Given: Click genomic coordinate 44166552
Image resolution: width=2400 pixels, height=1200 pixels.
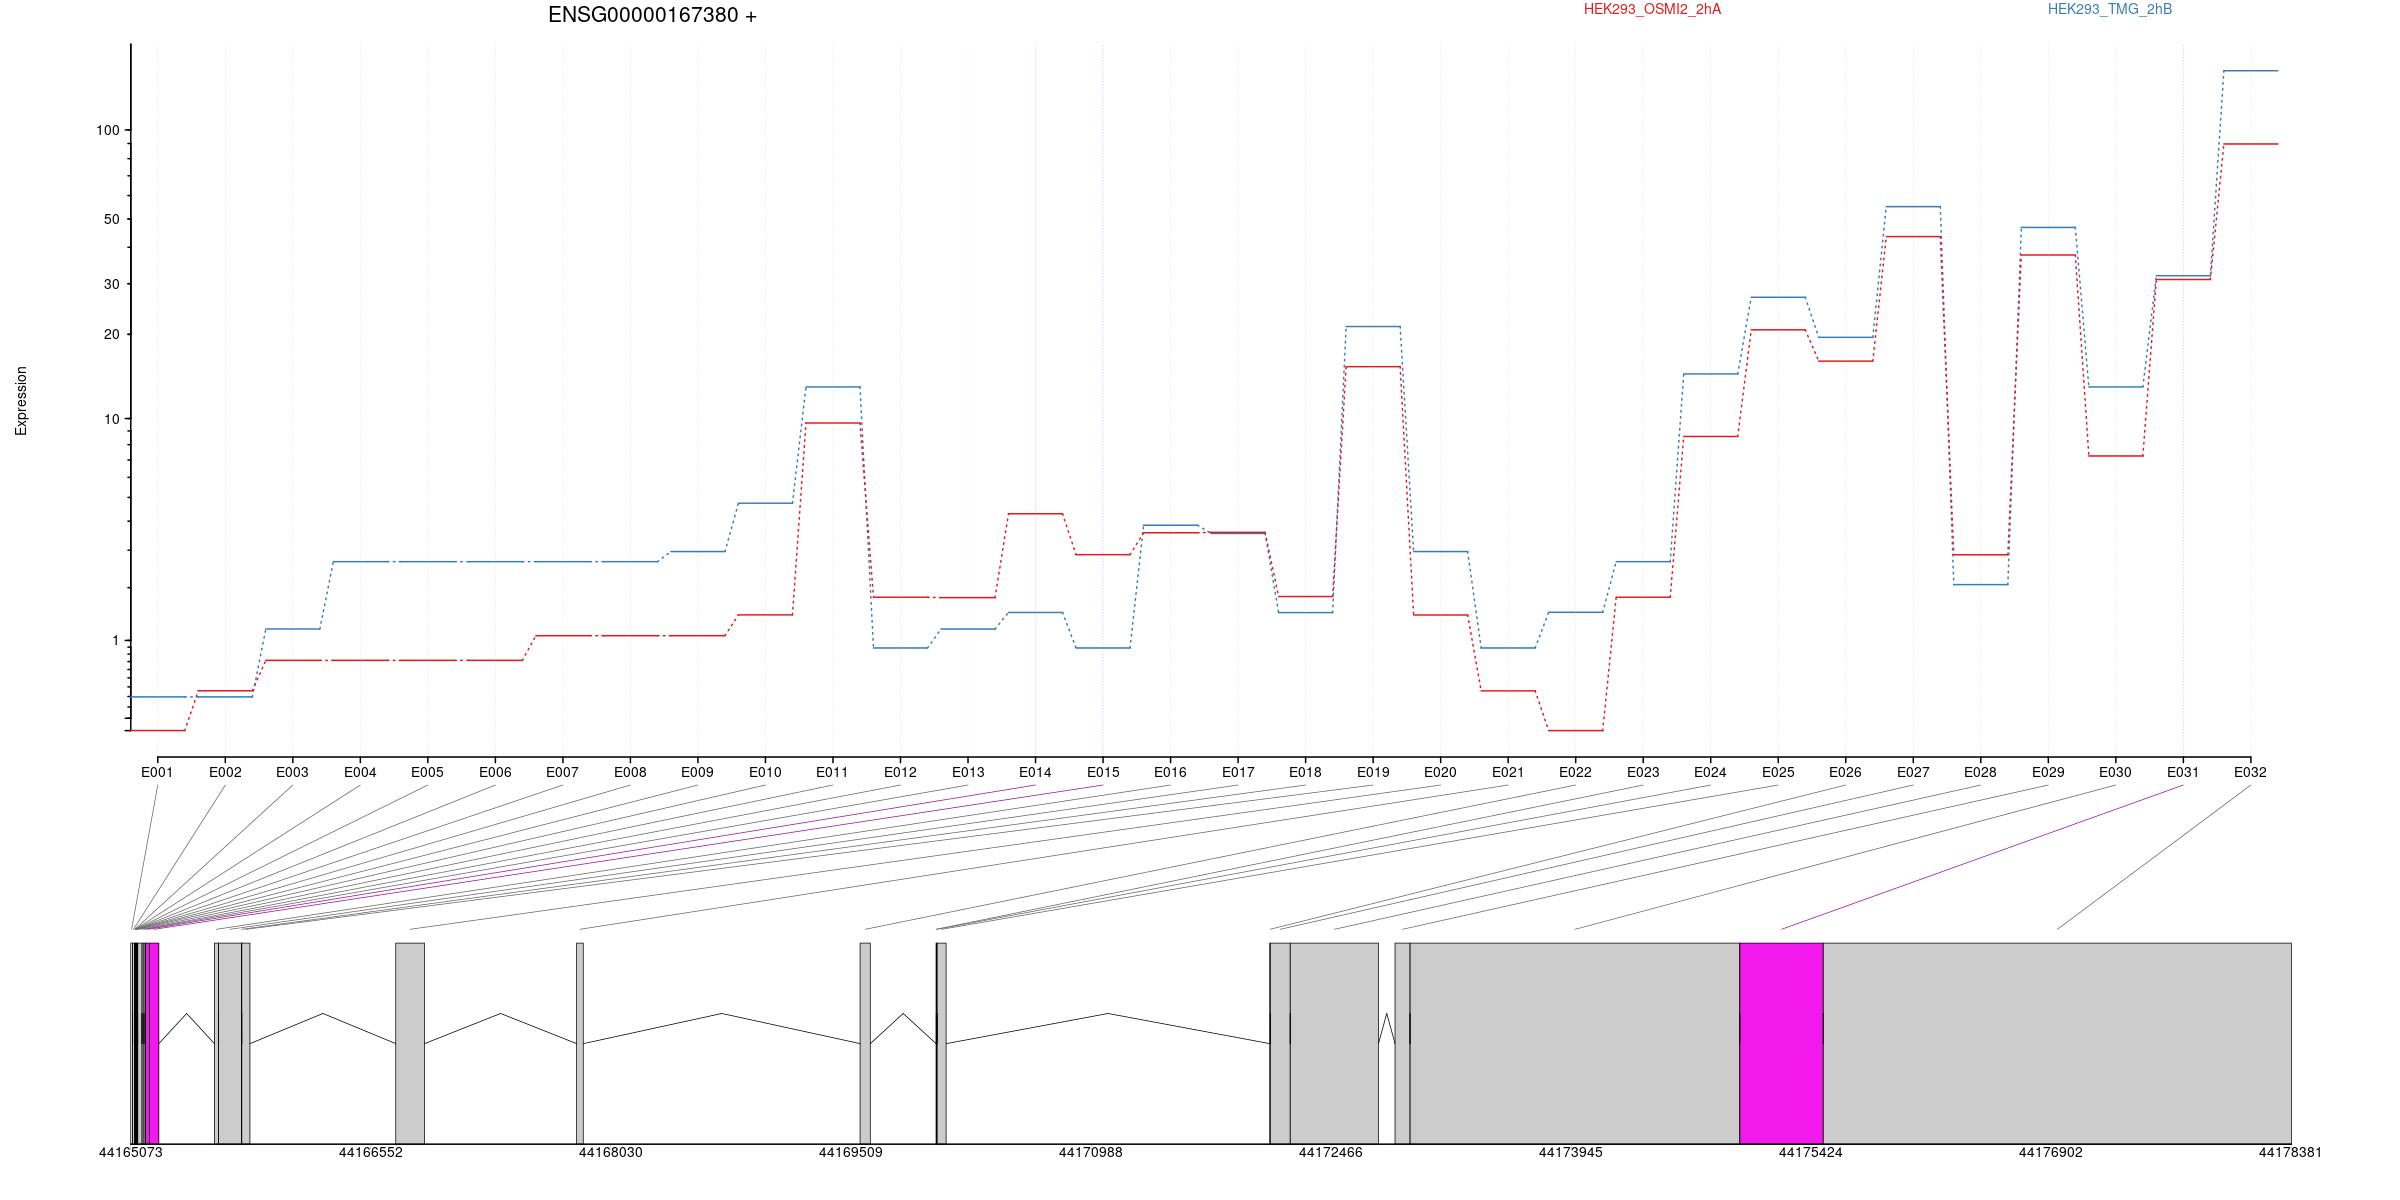Looking at the screenshot, I should 371,1152.
